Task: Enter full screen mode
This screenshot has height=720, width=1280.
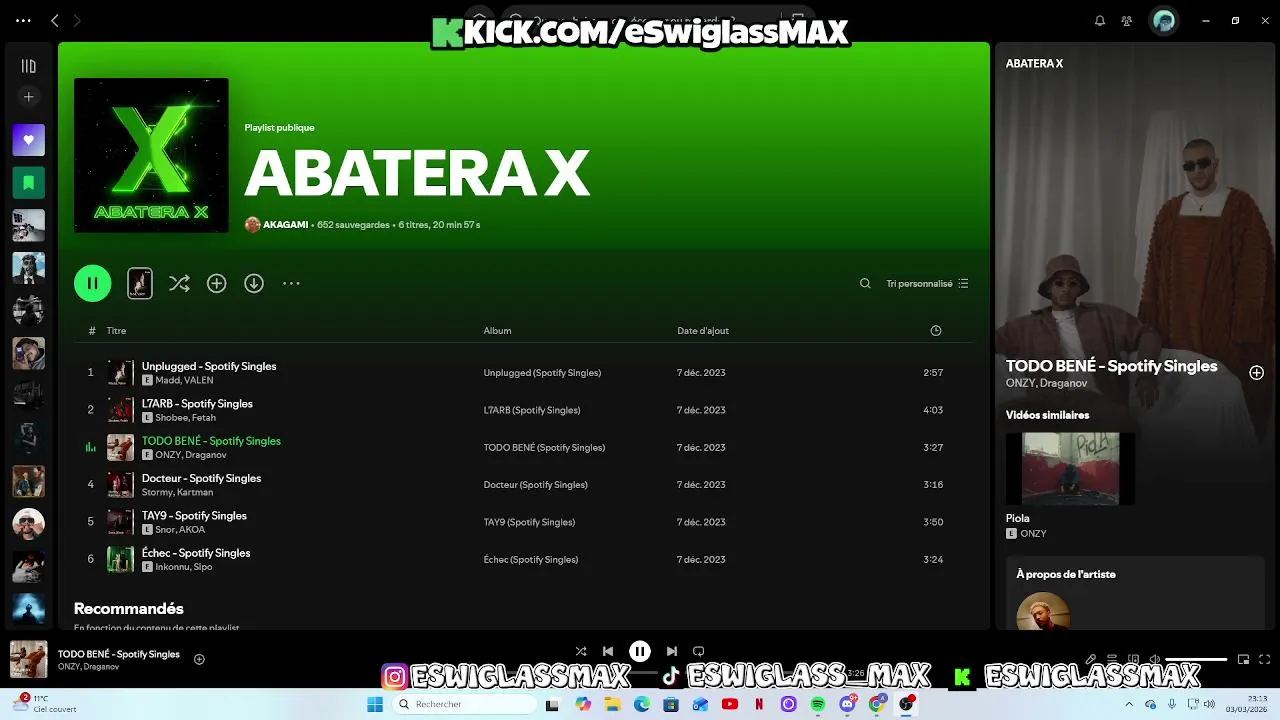Action: 1265,659
